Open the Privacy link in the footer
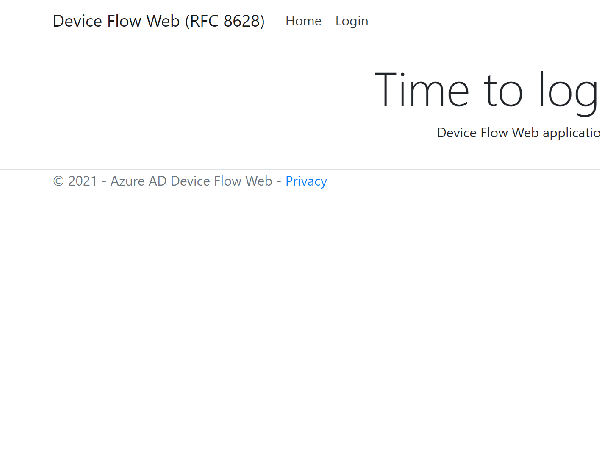The image size is (600, 449). (306, 181)
